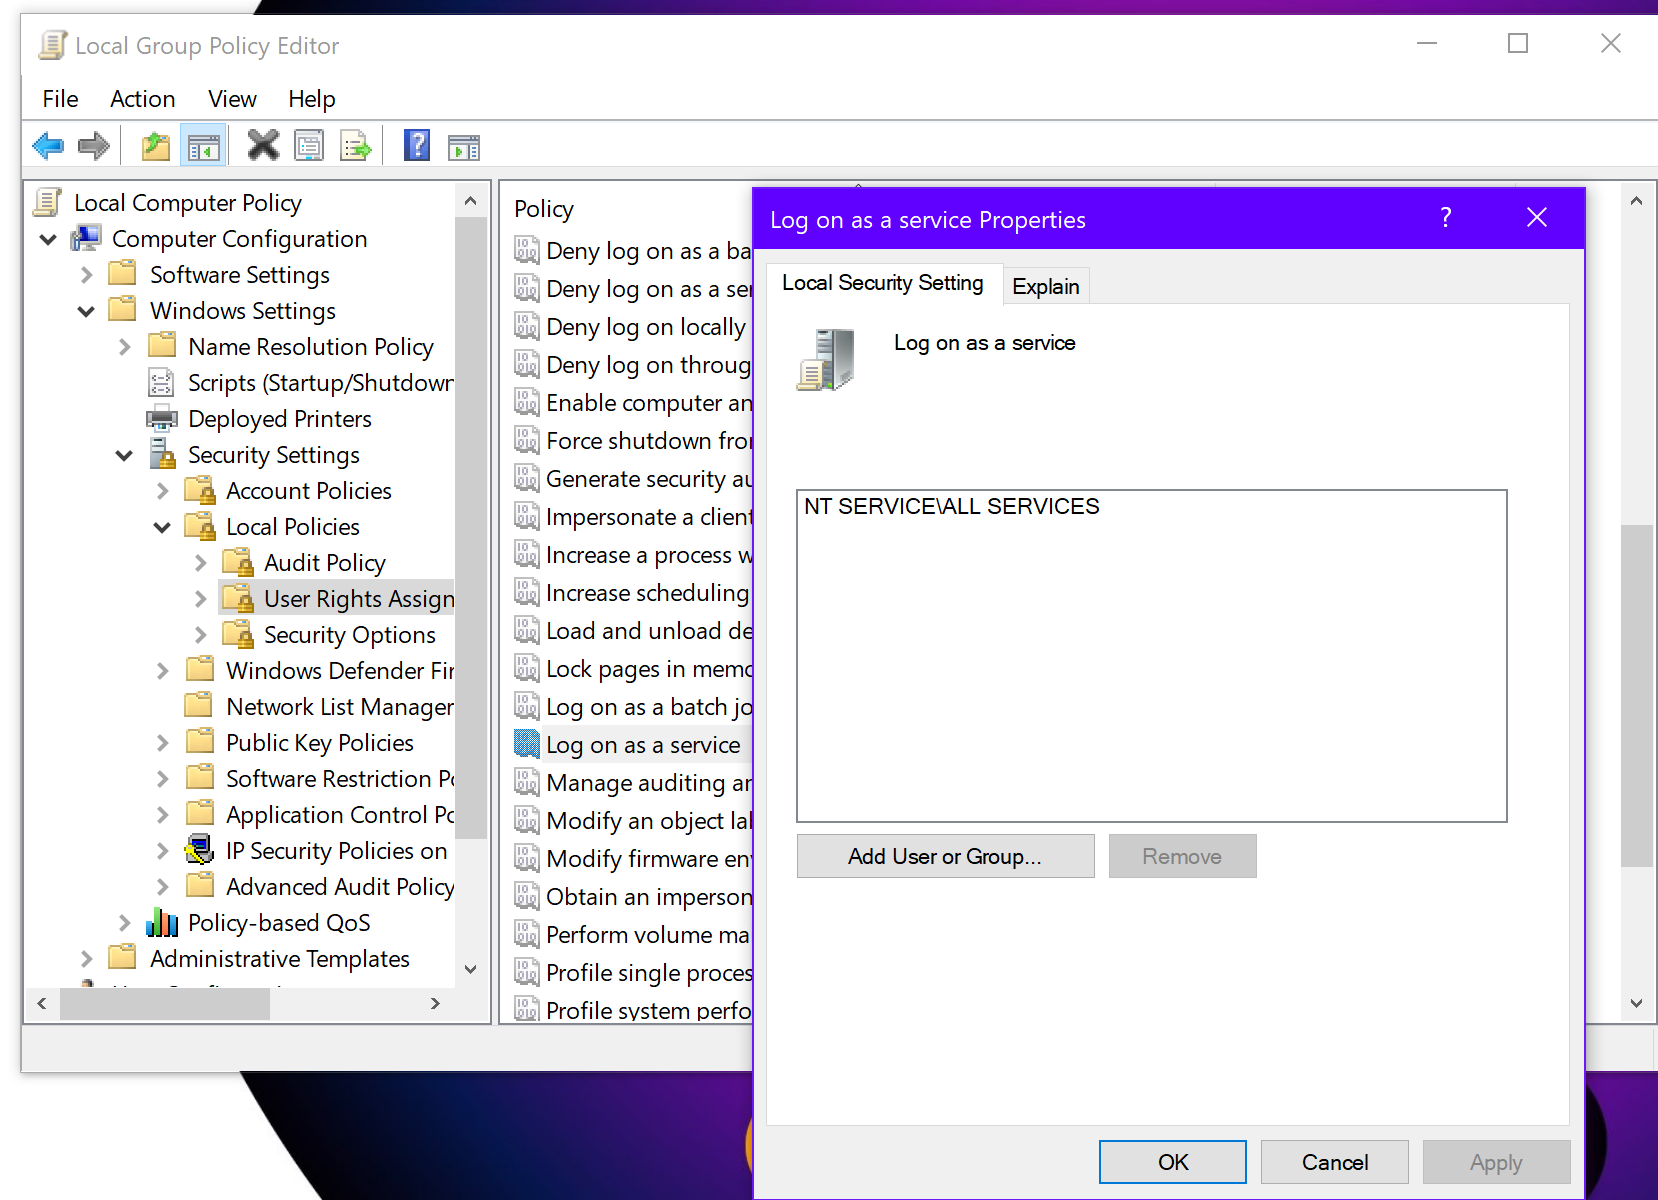Image resolution: width=1658 pixels, height=1200 pixels.
Task: Expand the Name Resolution Policy node
Action: [x=124, y=346]
